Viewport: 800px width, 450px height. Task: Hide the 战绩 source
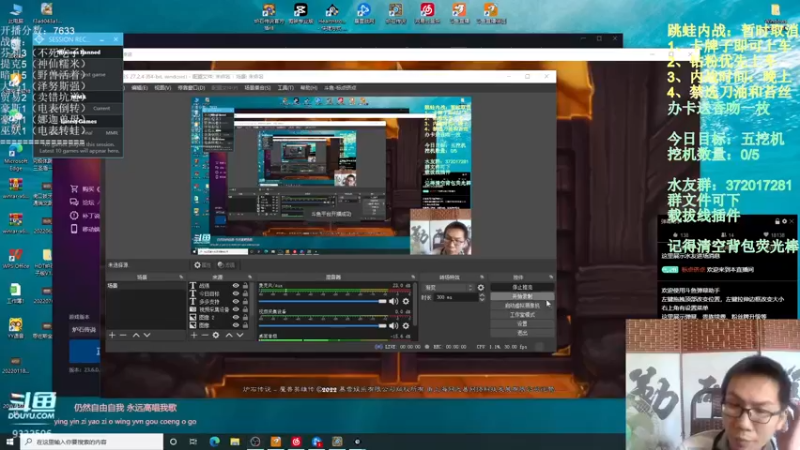[x=236, y=286]
